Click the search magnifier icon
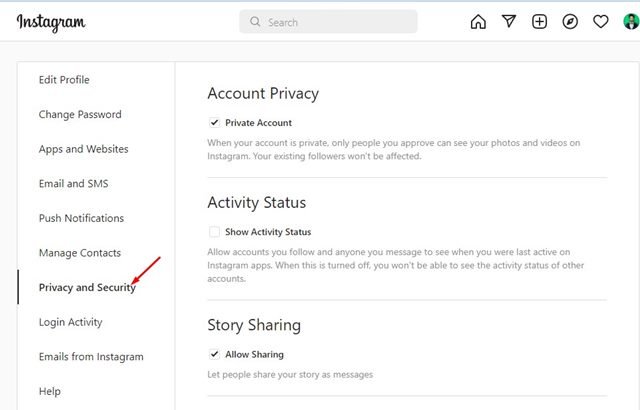 click(x=255, y=22)
